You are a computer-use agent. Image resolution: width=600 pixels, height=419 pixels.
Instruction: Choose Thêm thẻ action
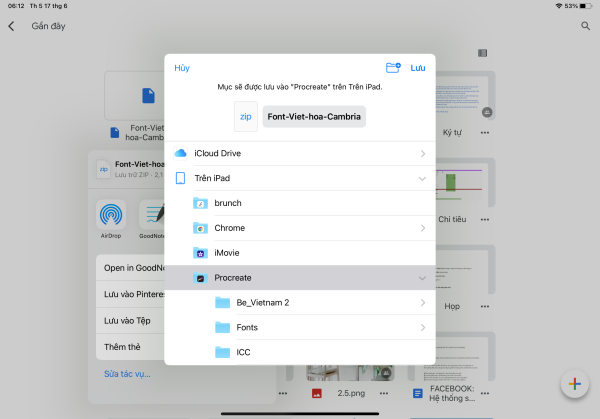(x=130, y=347)
